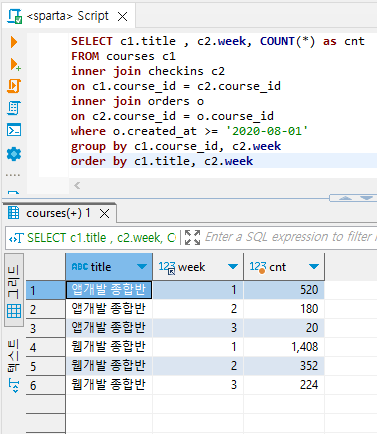Close the <sparta> Script tab
Viewport: 377px width, 434px height.
point(123,16)
